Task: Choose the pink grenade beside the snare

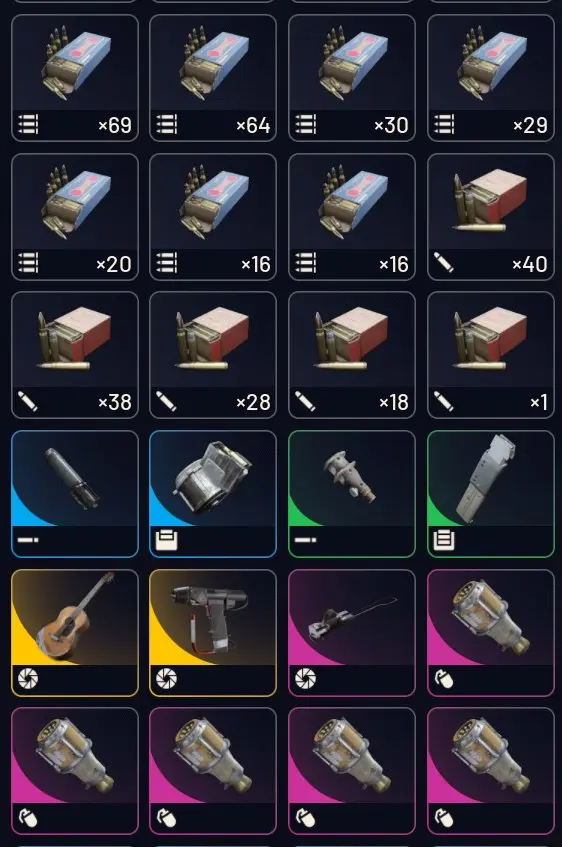Action: click(491, 633)
